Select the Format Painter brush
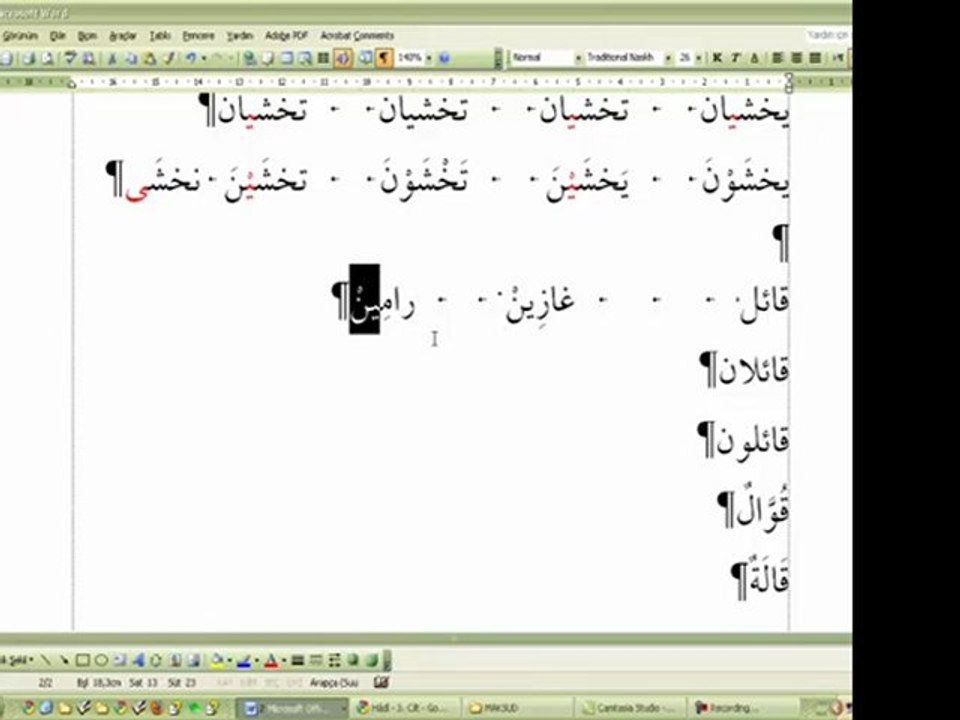 [168, 58]
